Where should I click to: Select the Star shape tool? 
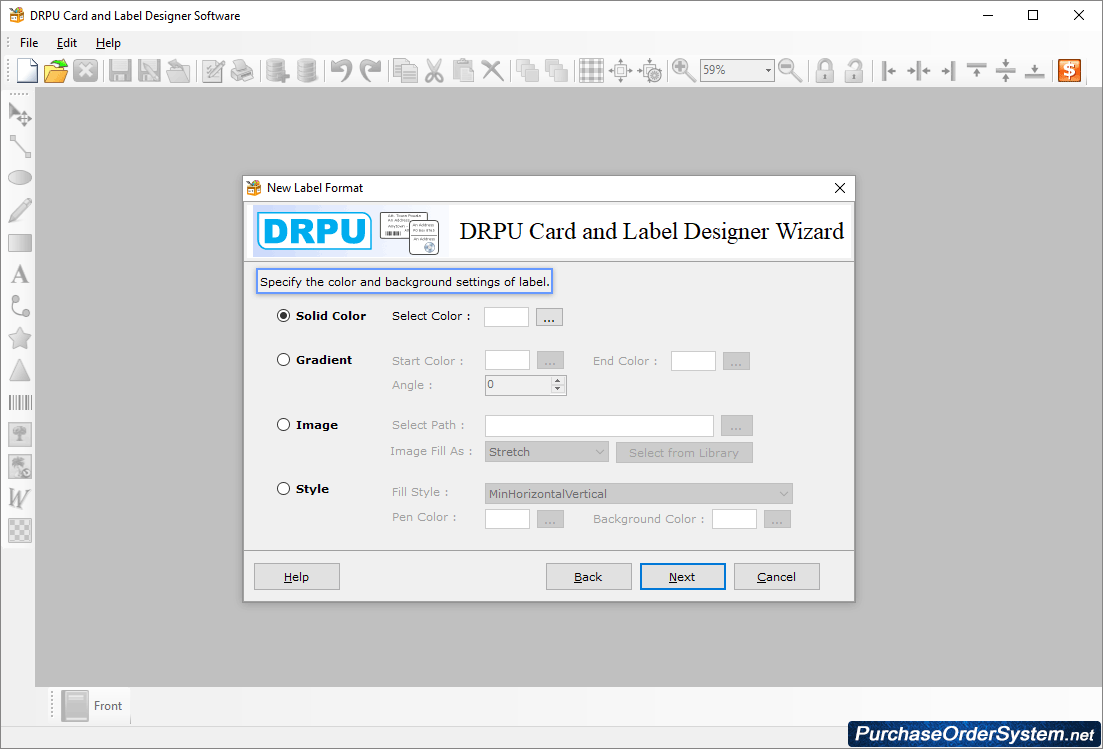pos(20,338)
